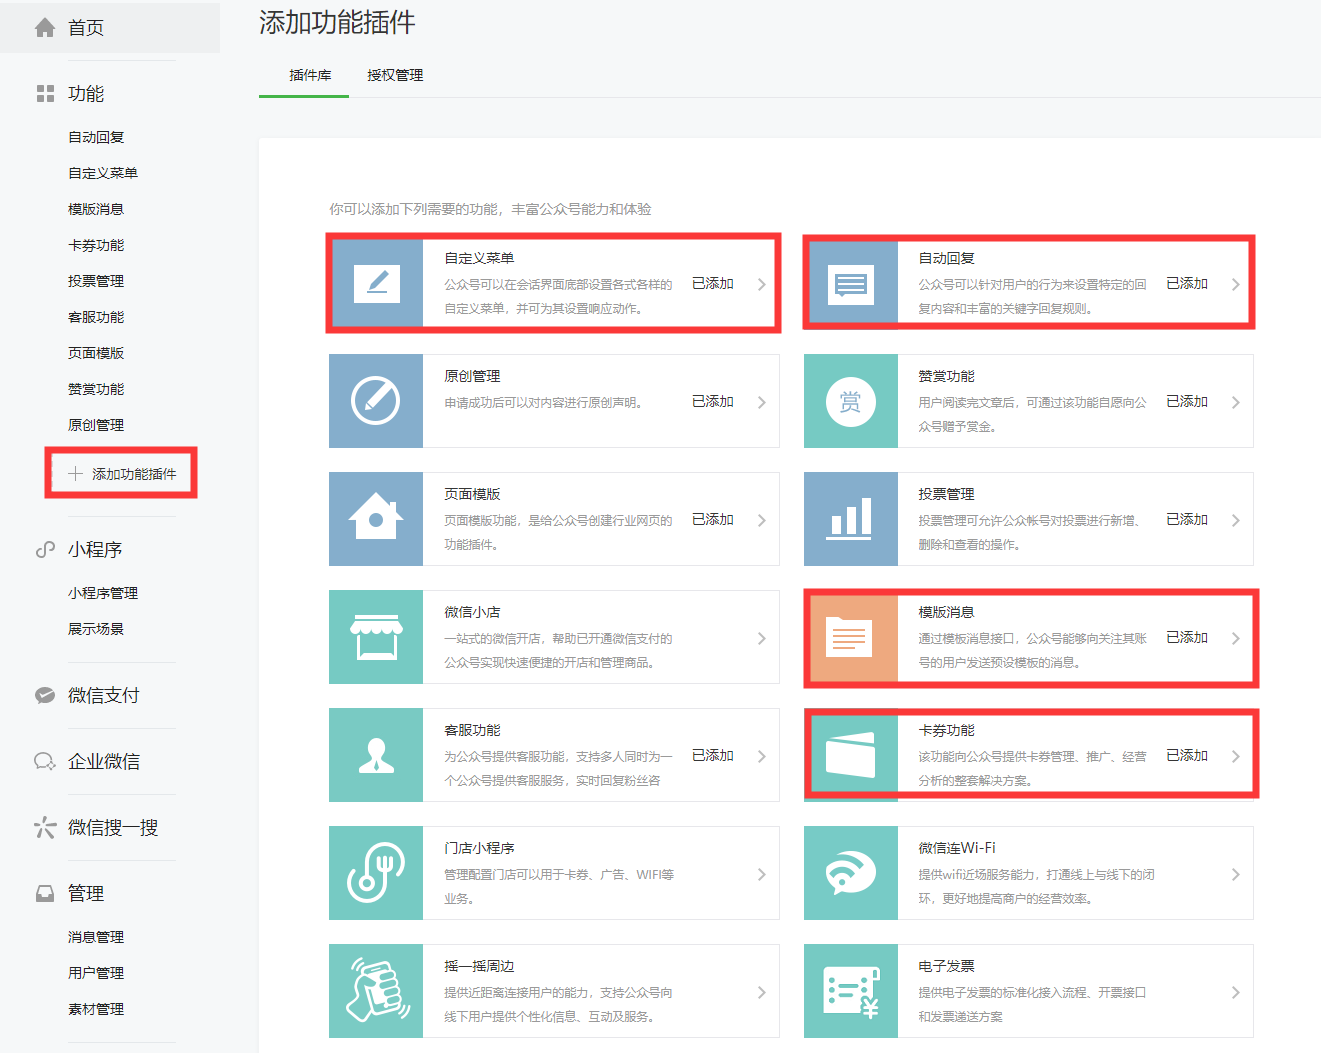Expand the 自定义菜单 card chevron arrow
Image resolution: width=1321 pixels, height=1053 pixels.
[x=761, y=284]
